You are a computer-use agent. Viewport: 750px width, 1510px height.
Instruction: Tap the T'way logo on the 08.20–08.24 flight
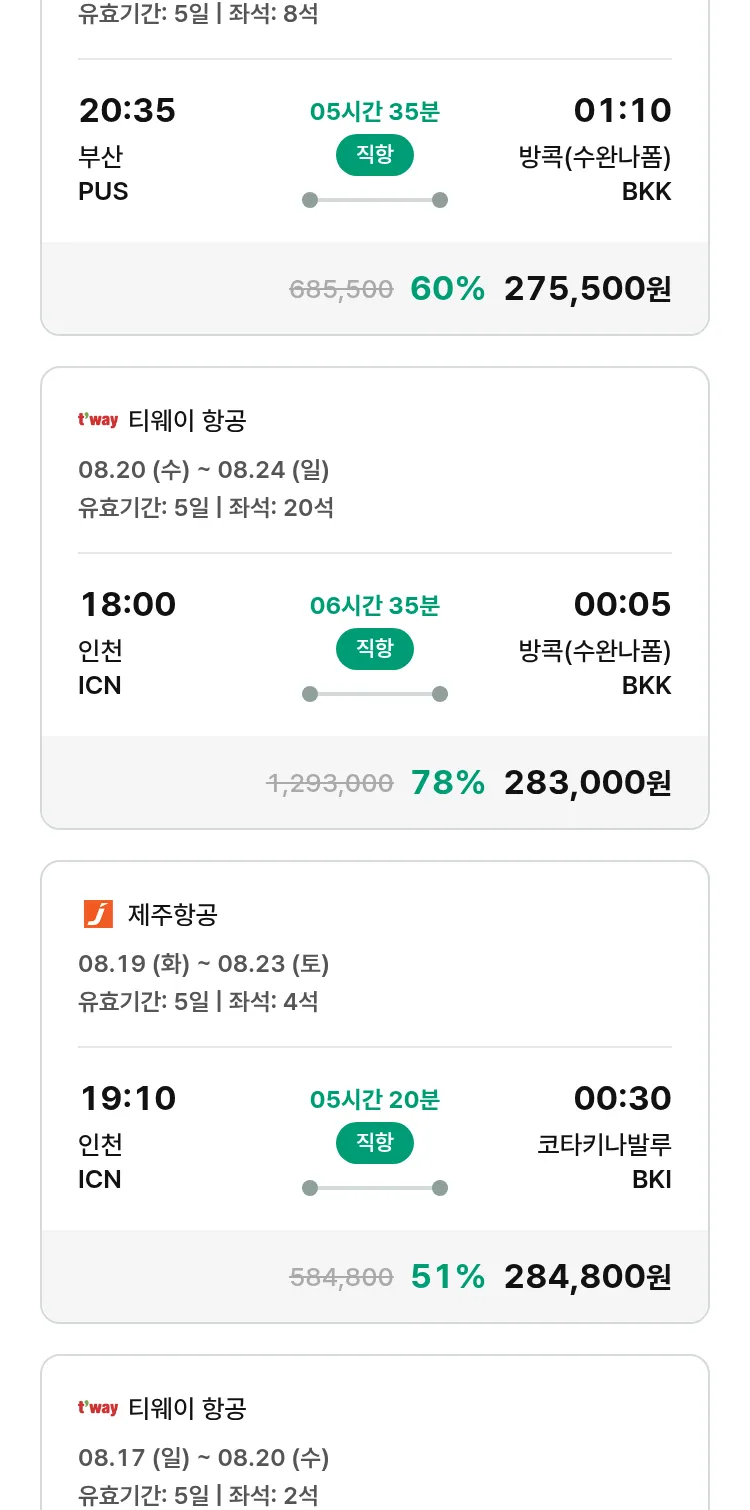pyautogui.click(x=98, y=420)
